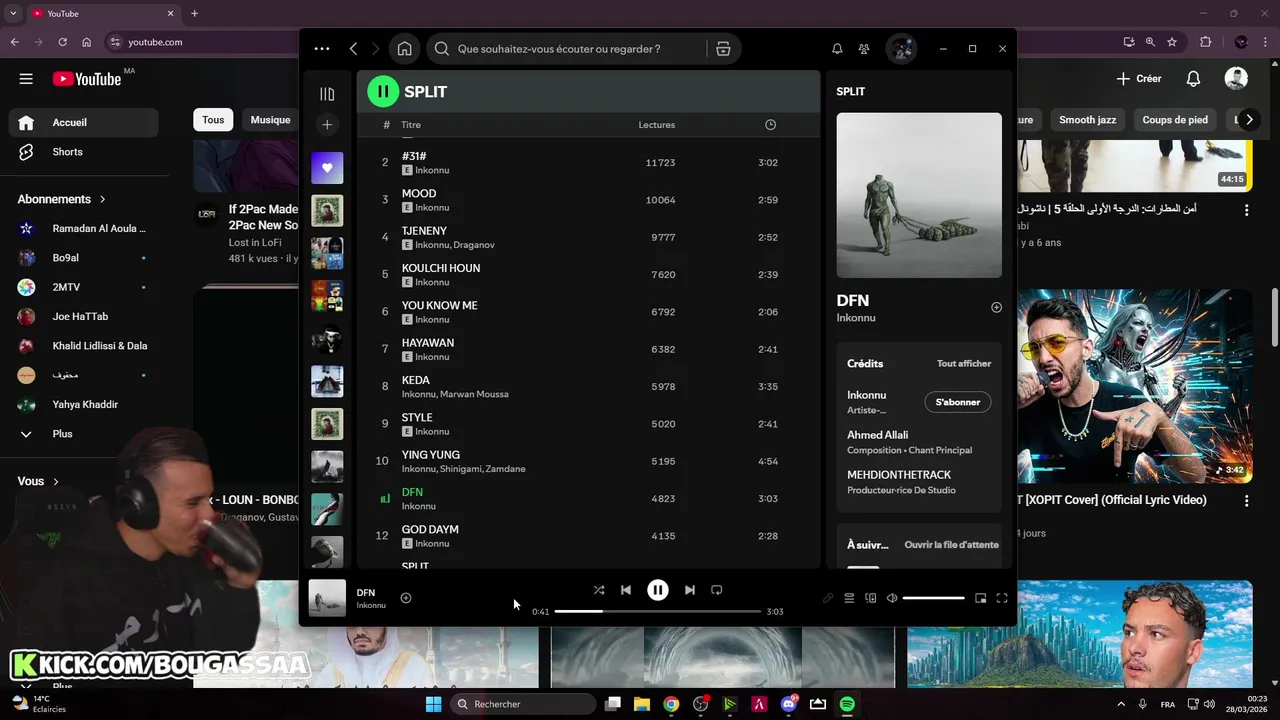Viewport: 1280px width, 720px height.
Task: Open the YouTube hamburger menu
Action: 26,79
